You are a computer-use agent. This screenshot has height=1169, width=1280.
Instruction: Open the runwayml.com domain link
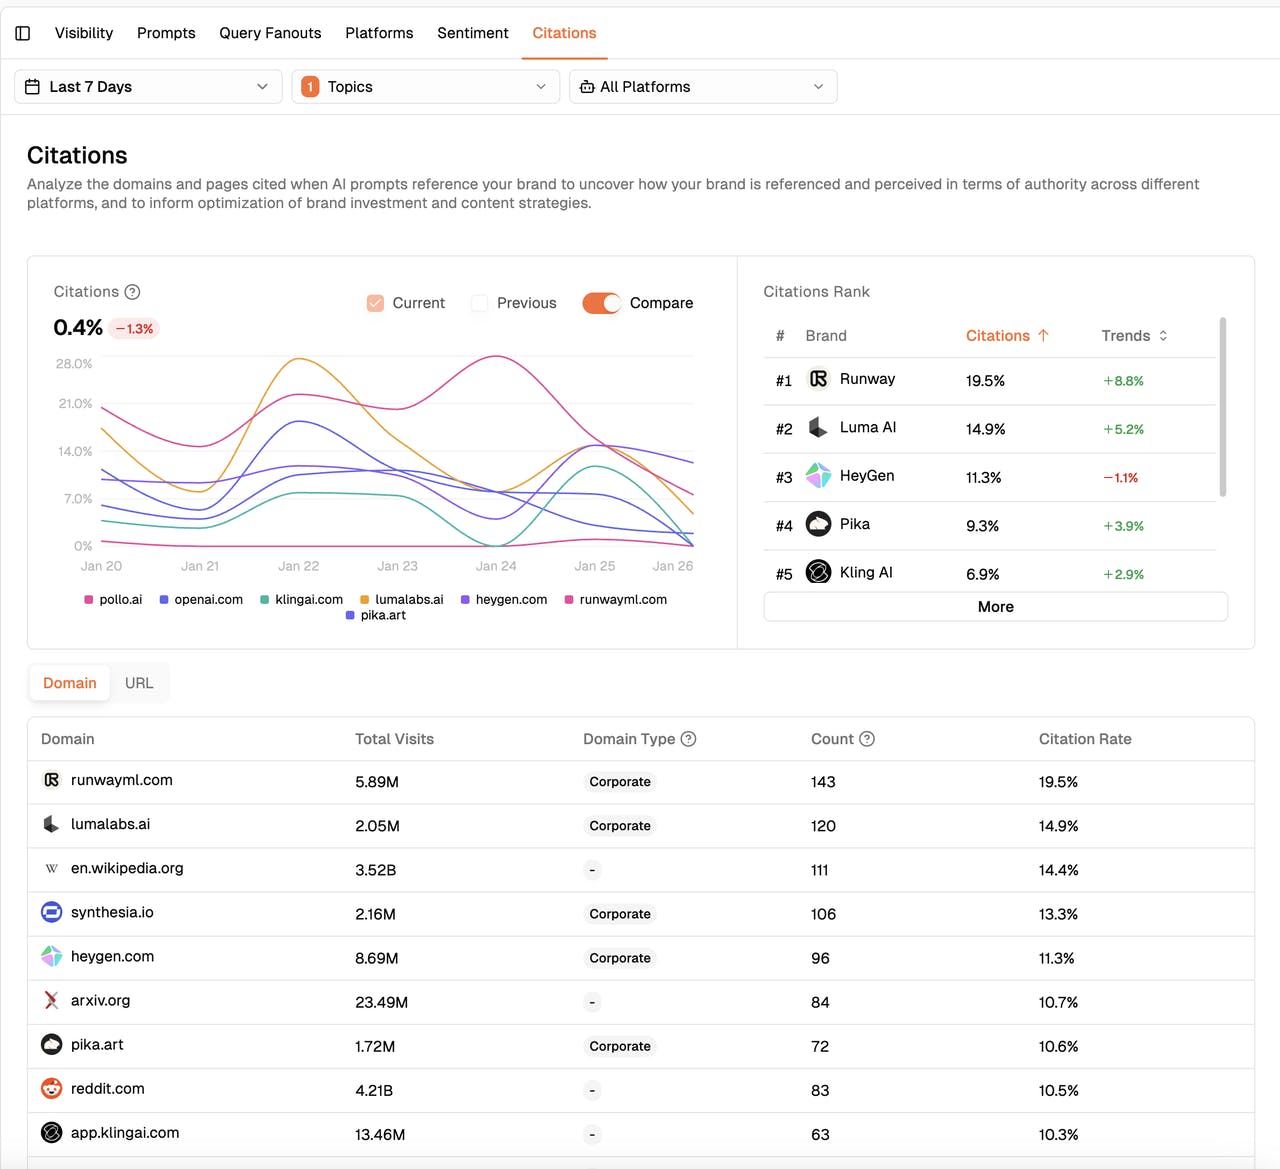pyautogui.click(x=122, y=780)
